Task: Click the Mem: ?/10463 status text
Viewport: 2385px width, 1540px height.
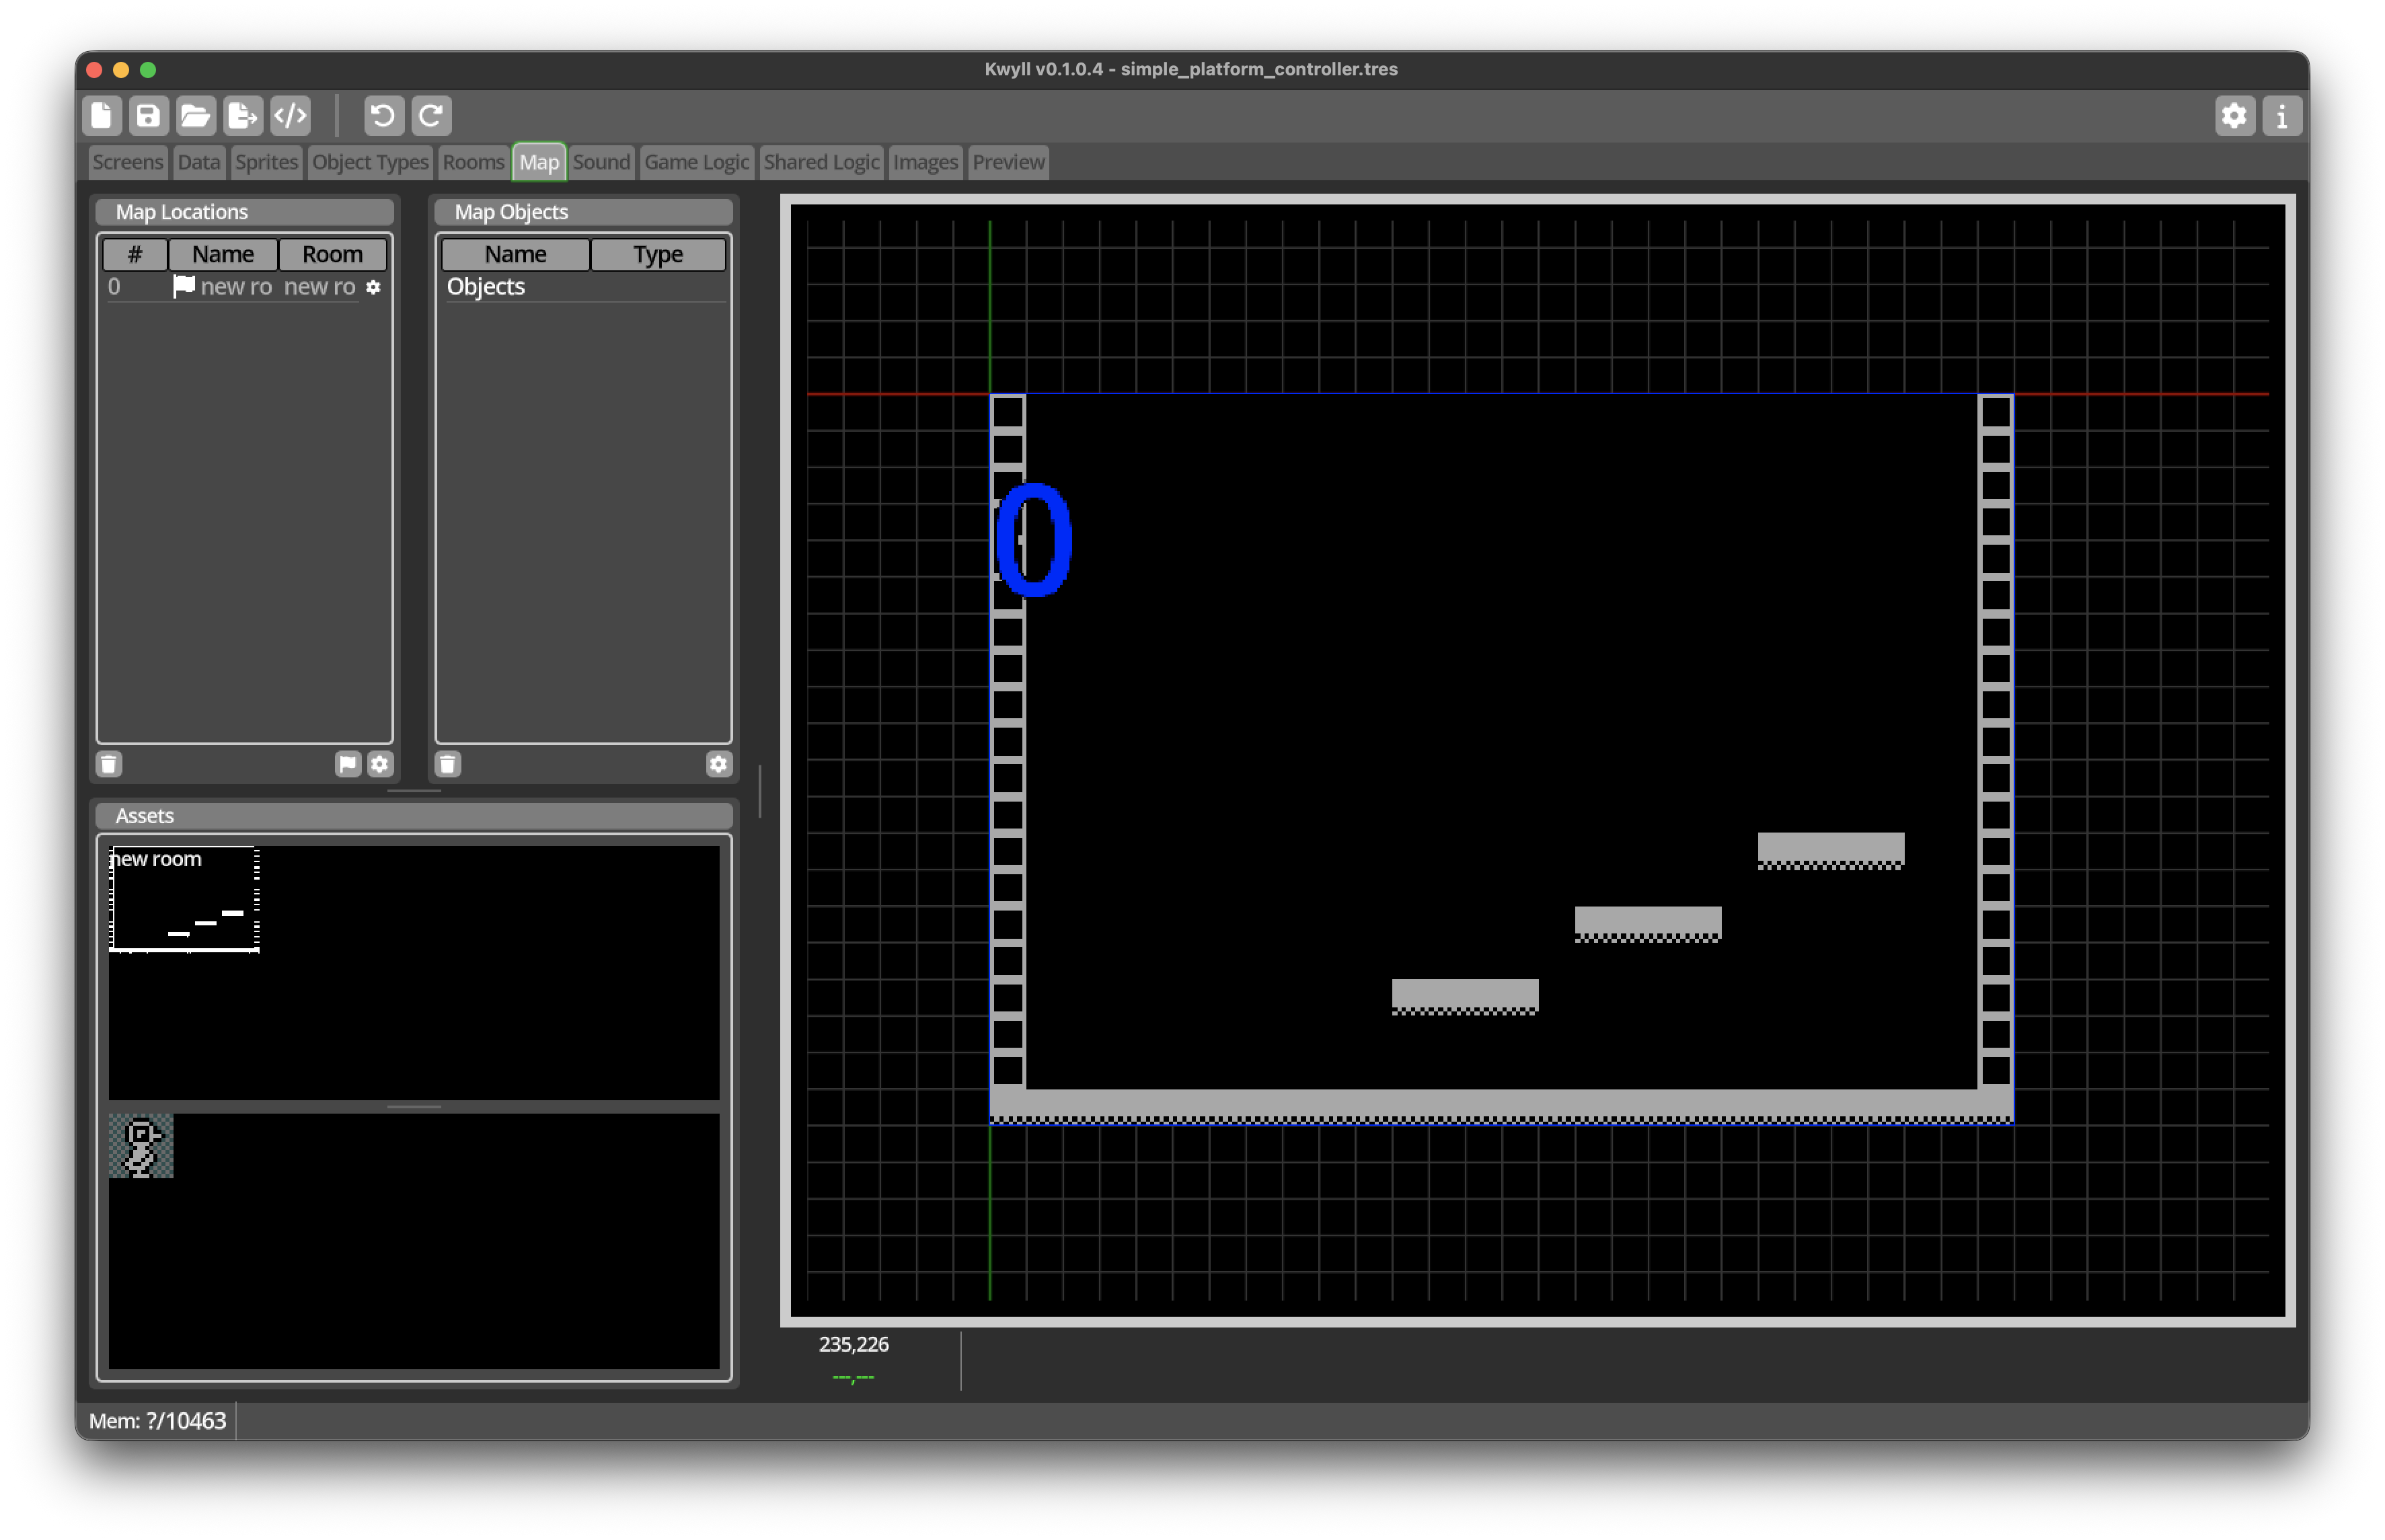Action: (x=158, y=1420)
